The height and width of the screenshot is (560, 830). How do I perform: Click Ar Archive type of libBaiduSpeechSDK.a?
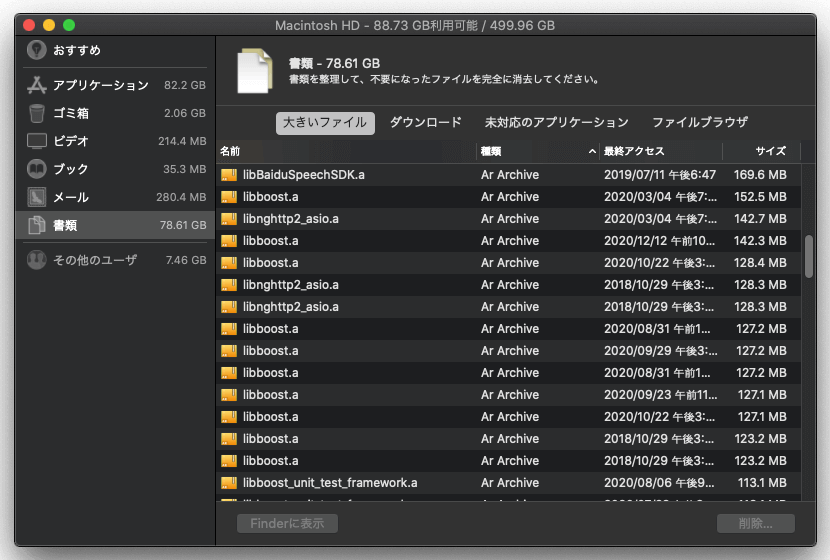pos(510,175)
